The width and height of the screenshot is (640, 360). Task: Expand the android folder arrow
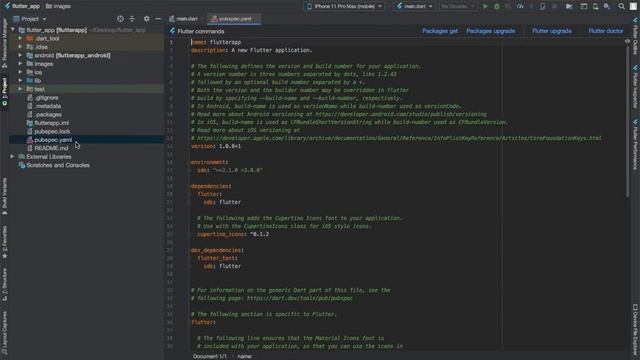[x=20, y=55]
